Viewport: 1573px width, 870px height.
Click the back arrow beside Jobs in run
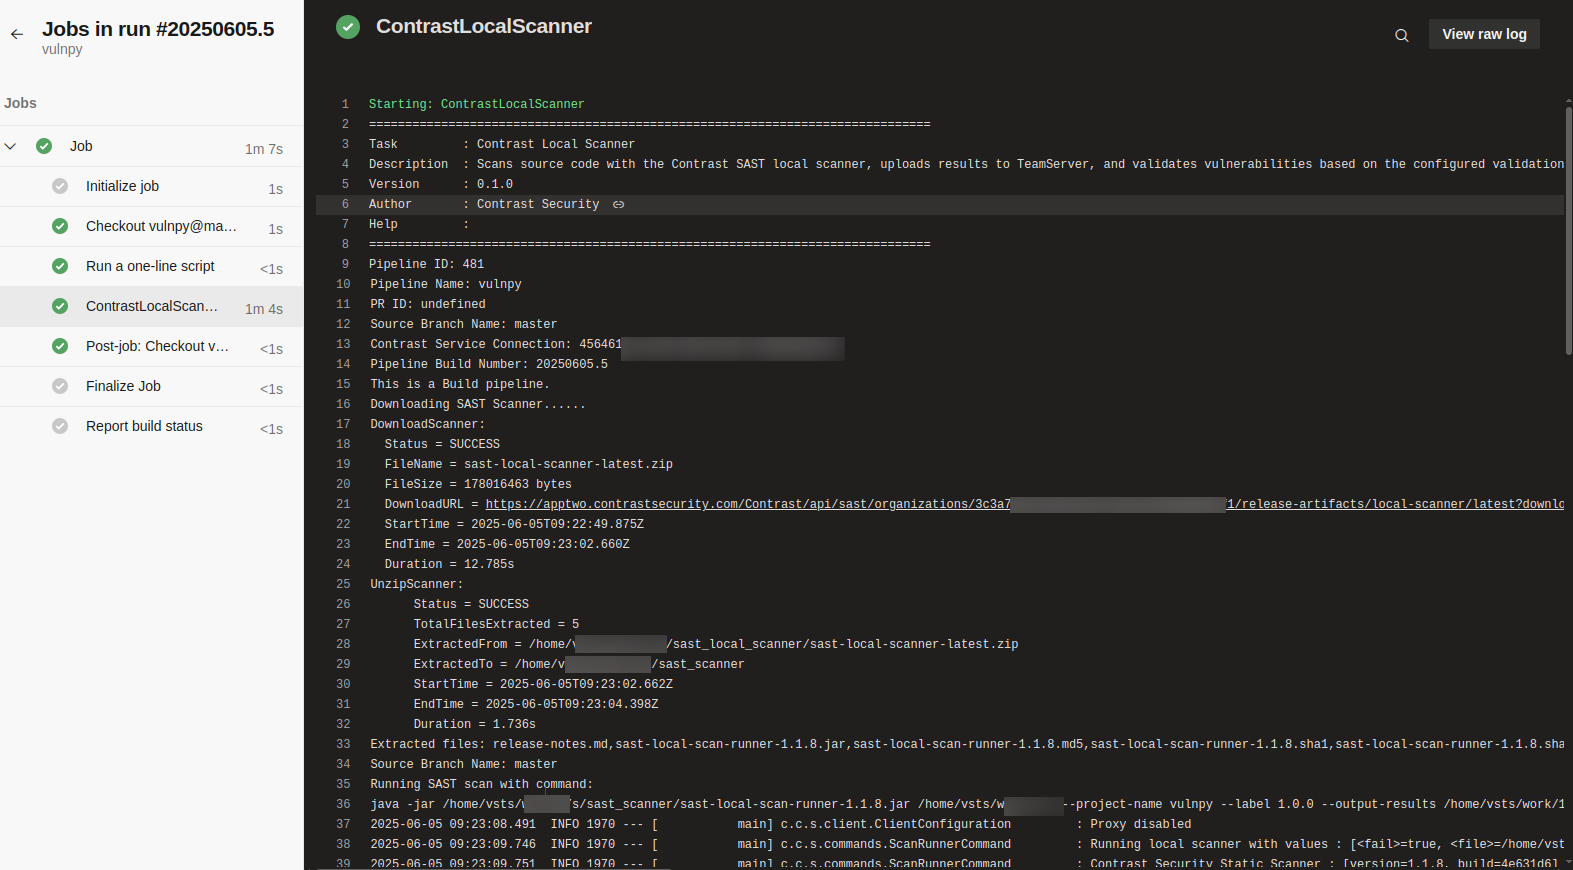click(x=17, y=34)
